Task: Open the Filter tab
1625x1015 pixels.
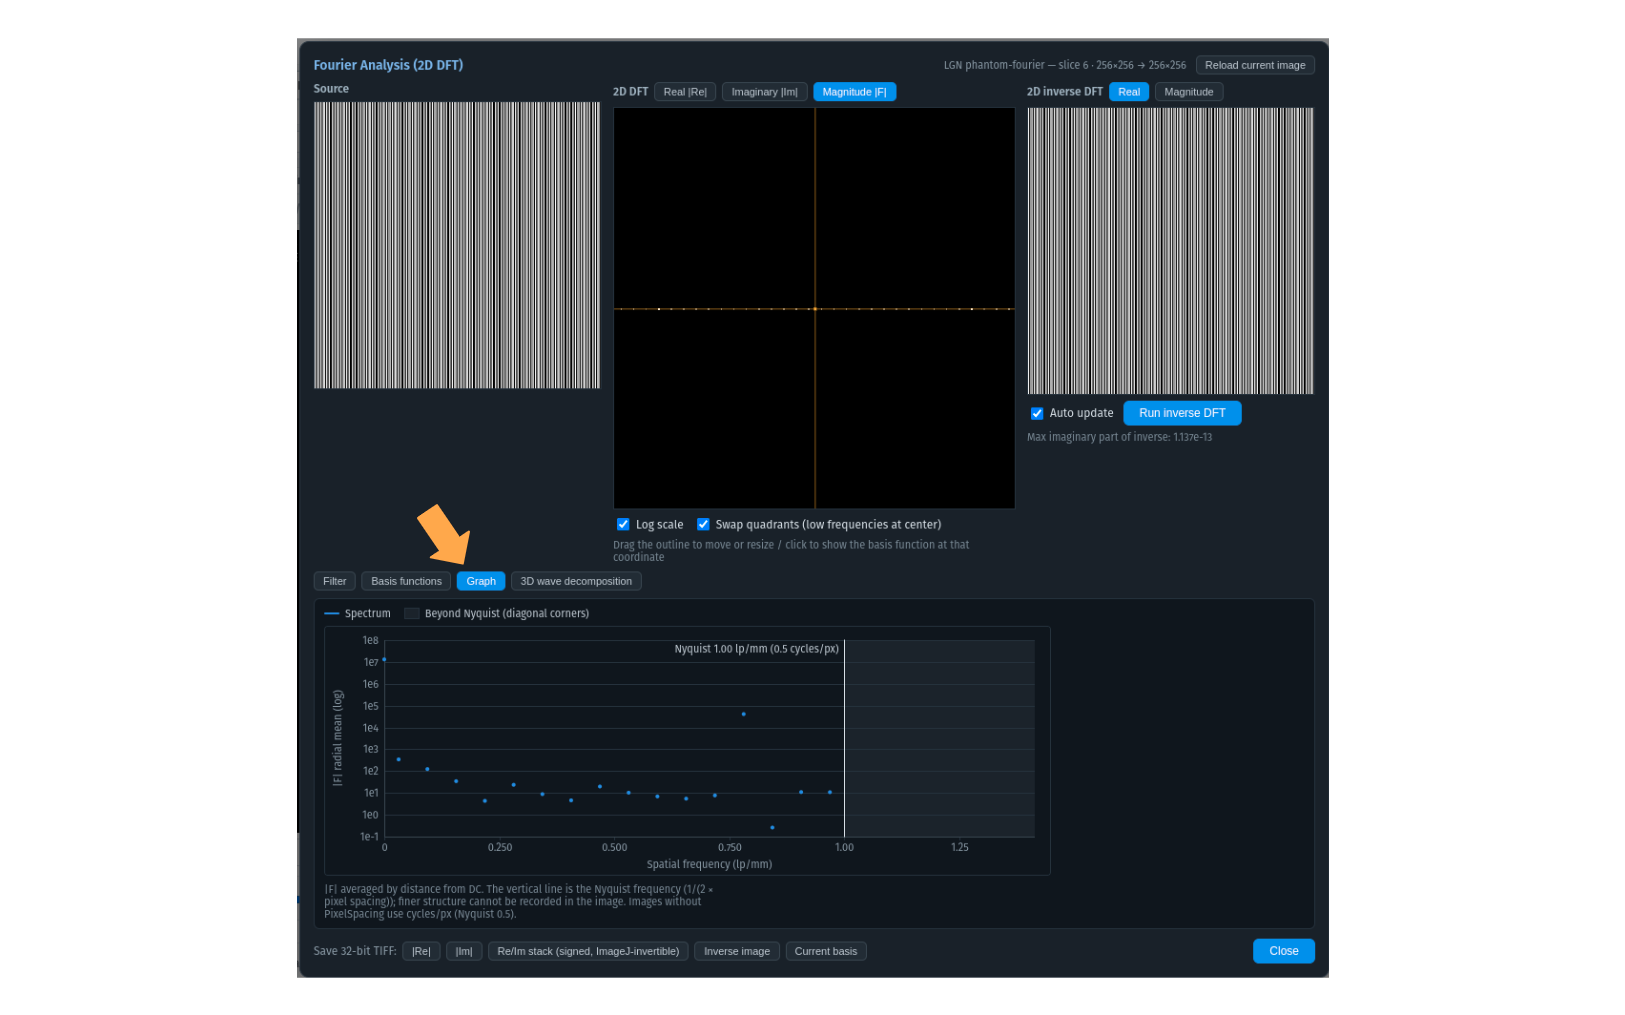Action: (334, 581)
